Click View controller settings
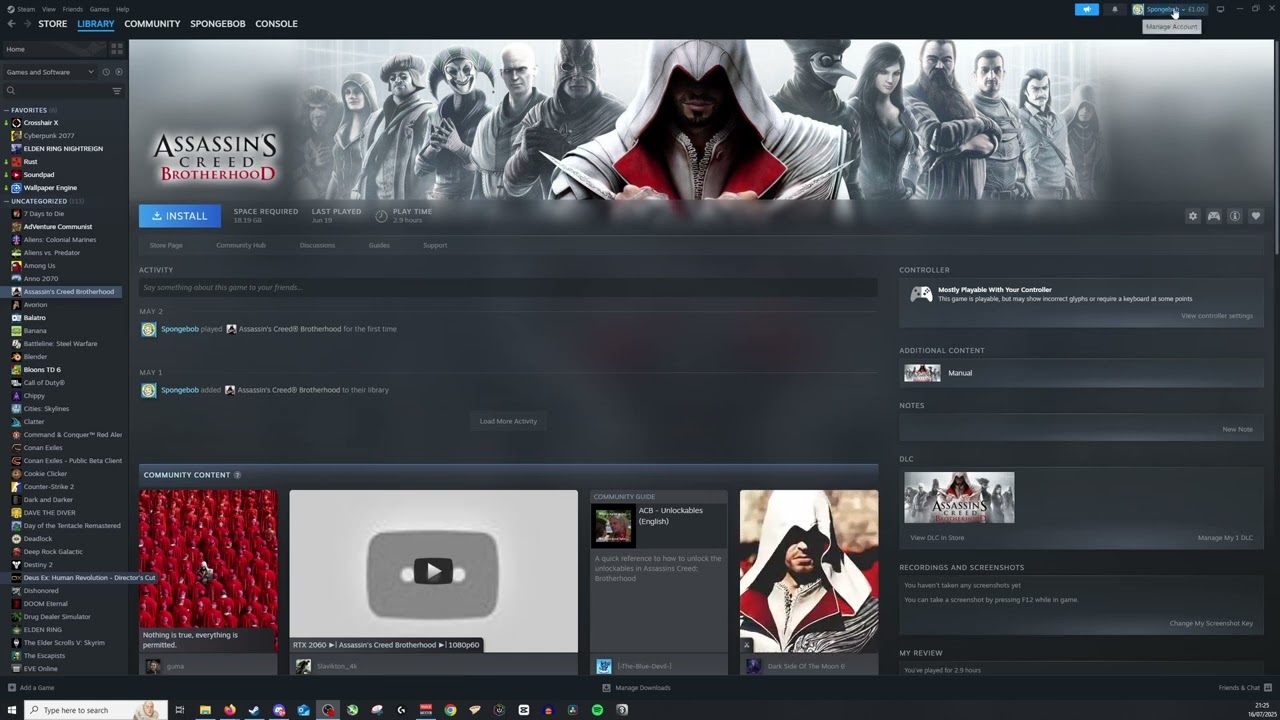Image resolution: width=1280 pixels, height=720 pixels. pos(1216,316)
